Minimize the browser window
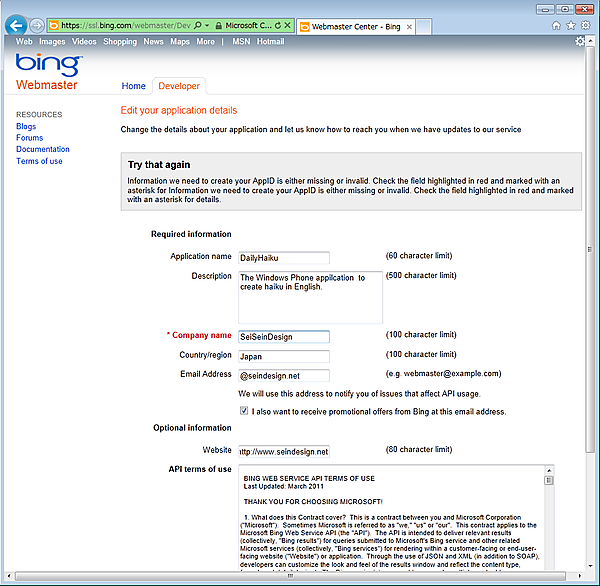The width and height of the screenshot is (600, 586). pos(545,9)
